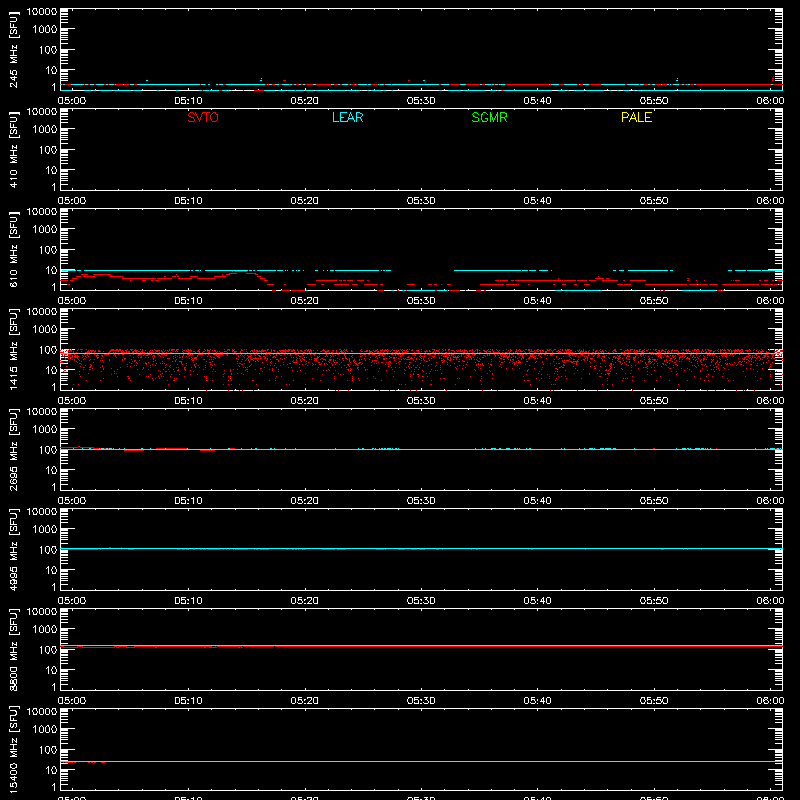Click 05:00 time label below 4995 MHz panel
The image size is (800, 800).
pyautogui.click(x=72, y=601)
